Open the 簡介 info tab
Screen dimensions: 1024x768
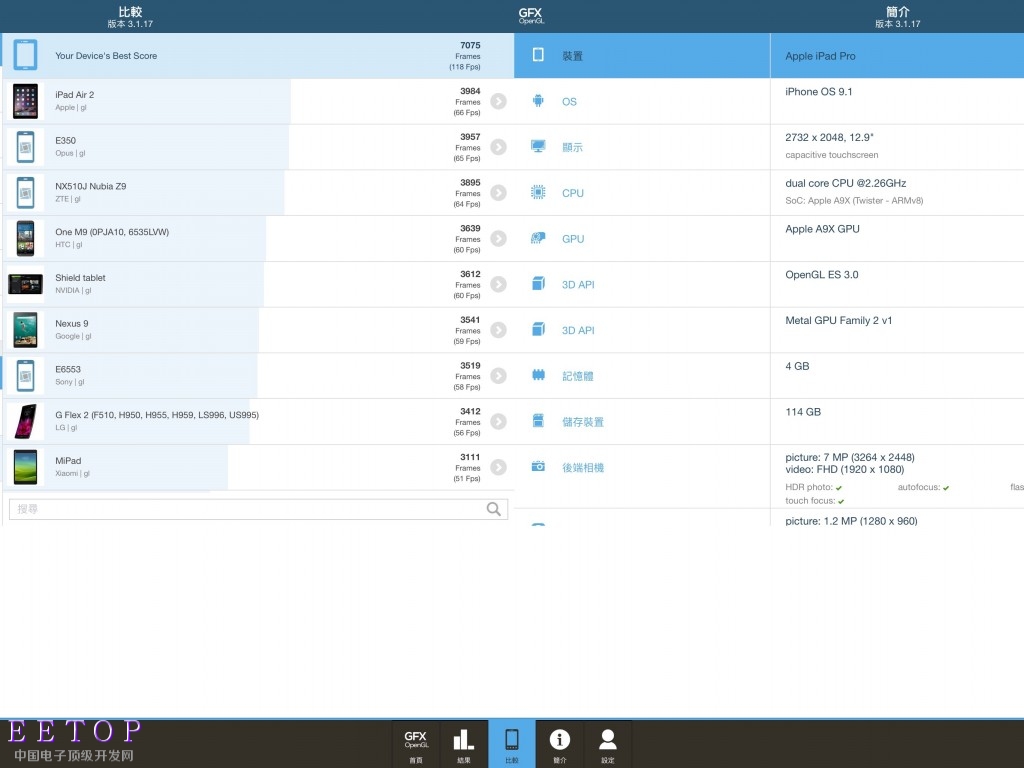point(560,745)
